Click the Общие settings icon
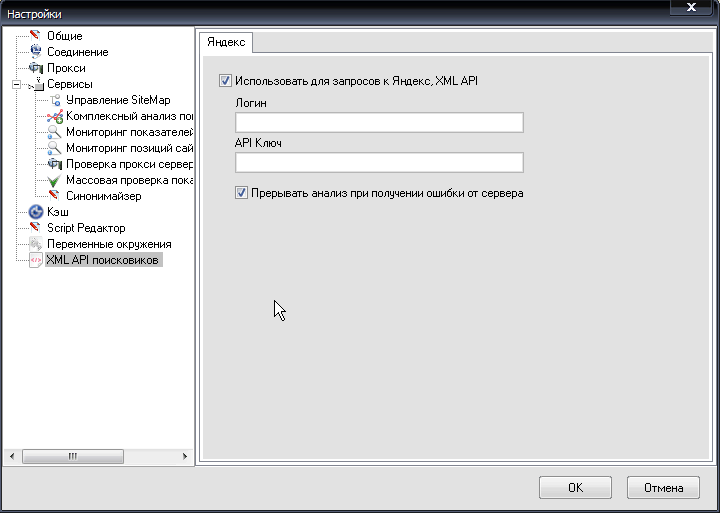 click(x=36, y=36)
